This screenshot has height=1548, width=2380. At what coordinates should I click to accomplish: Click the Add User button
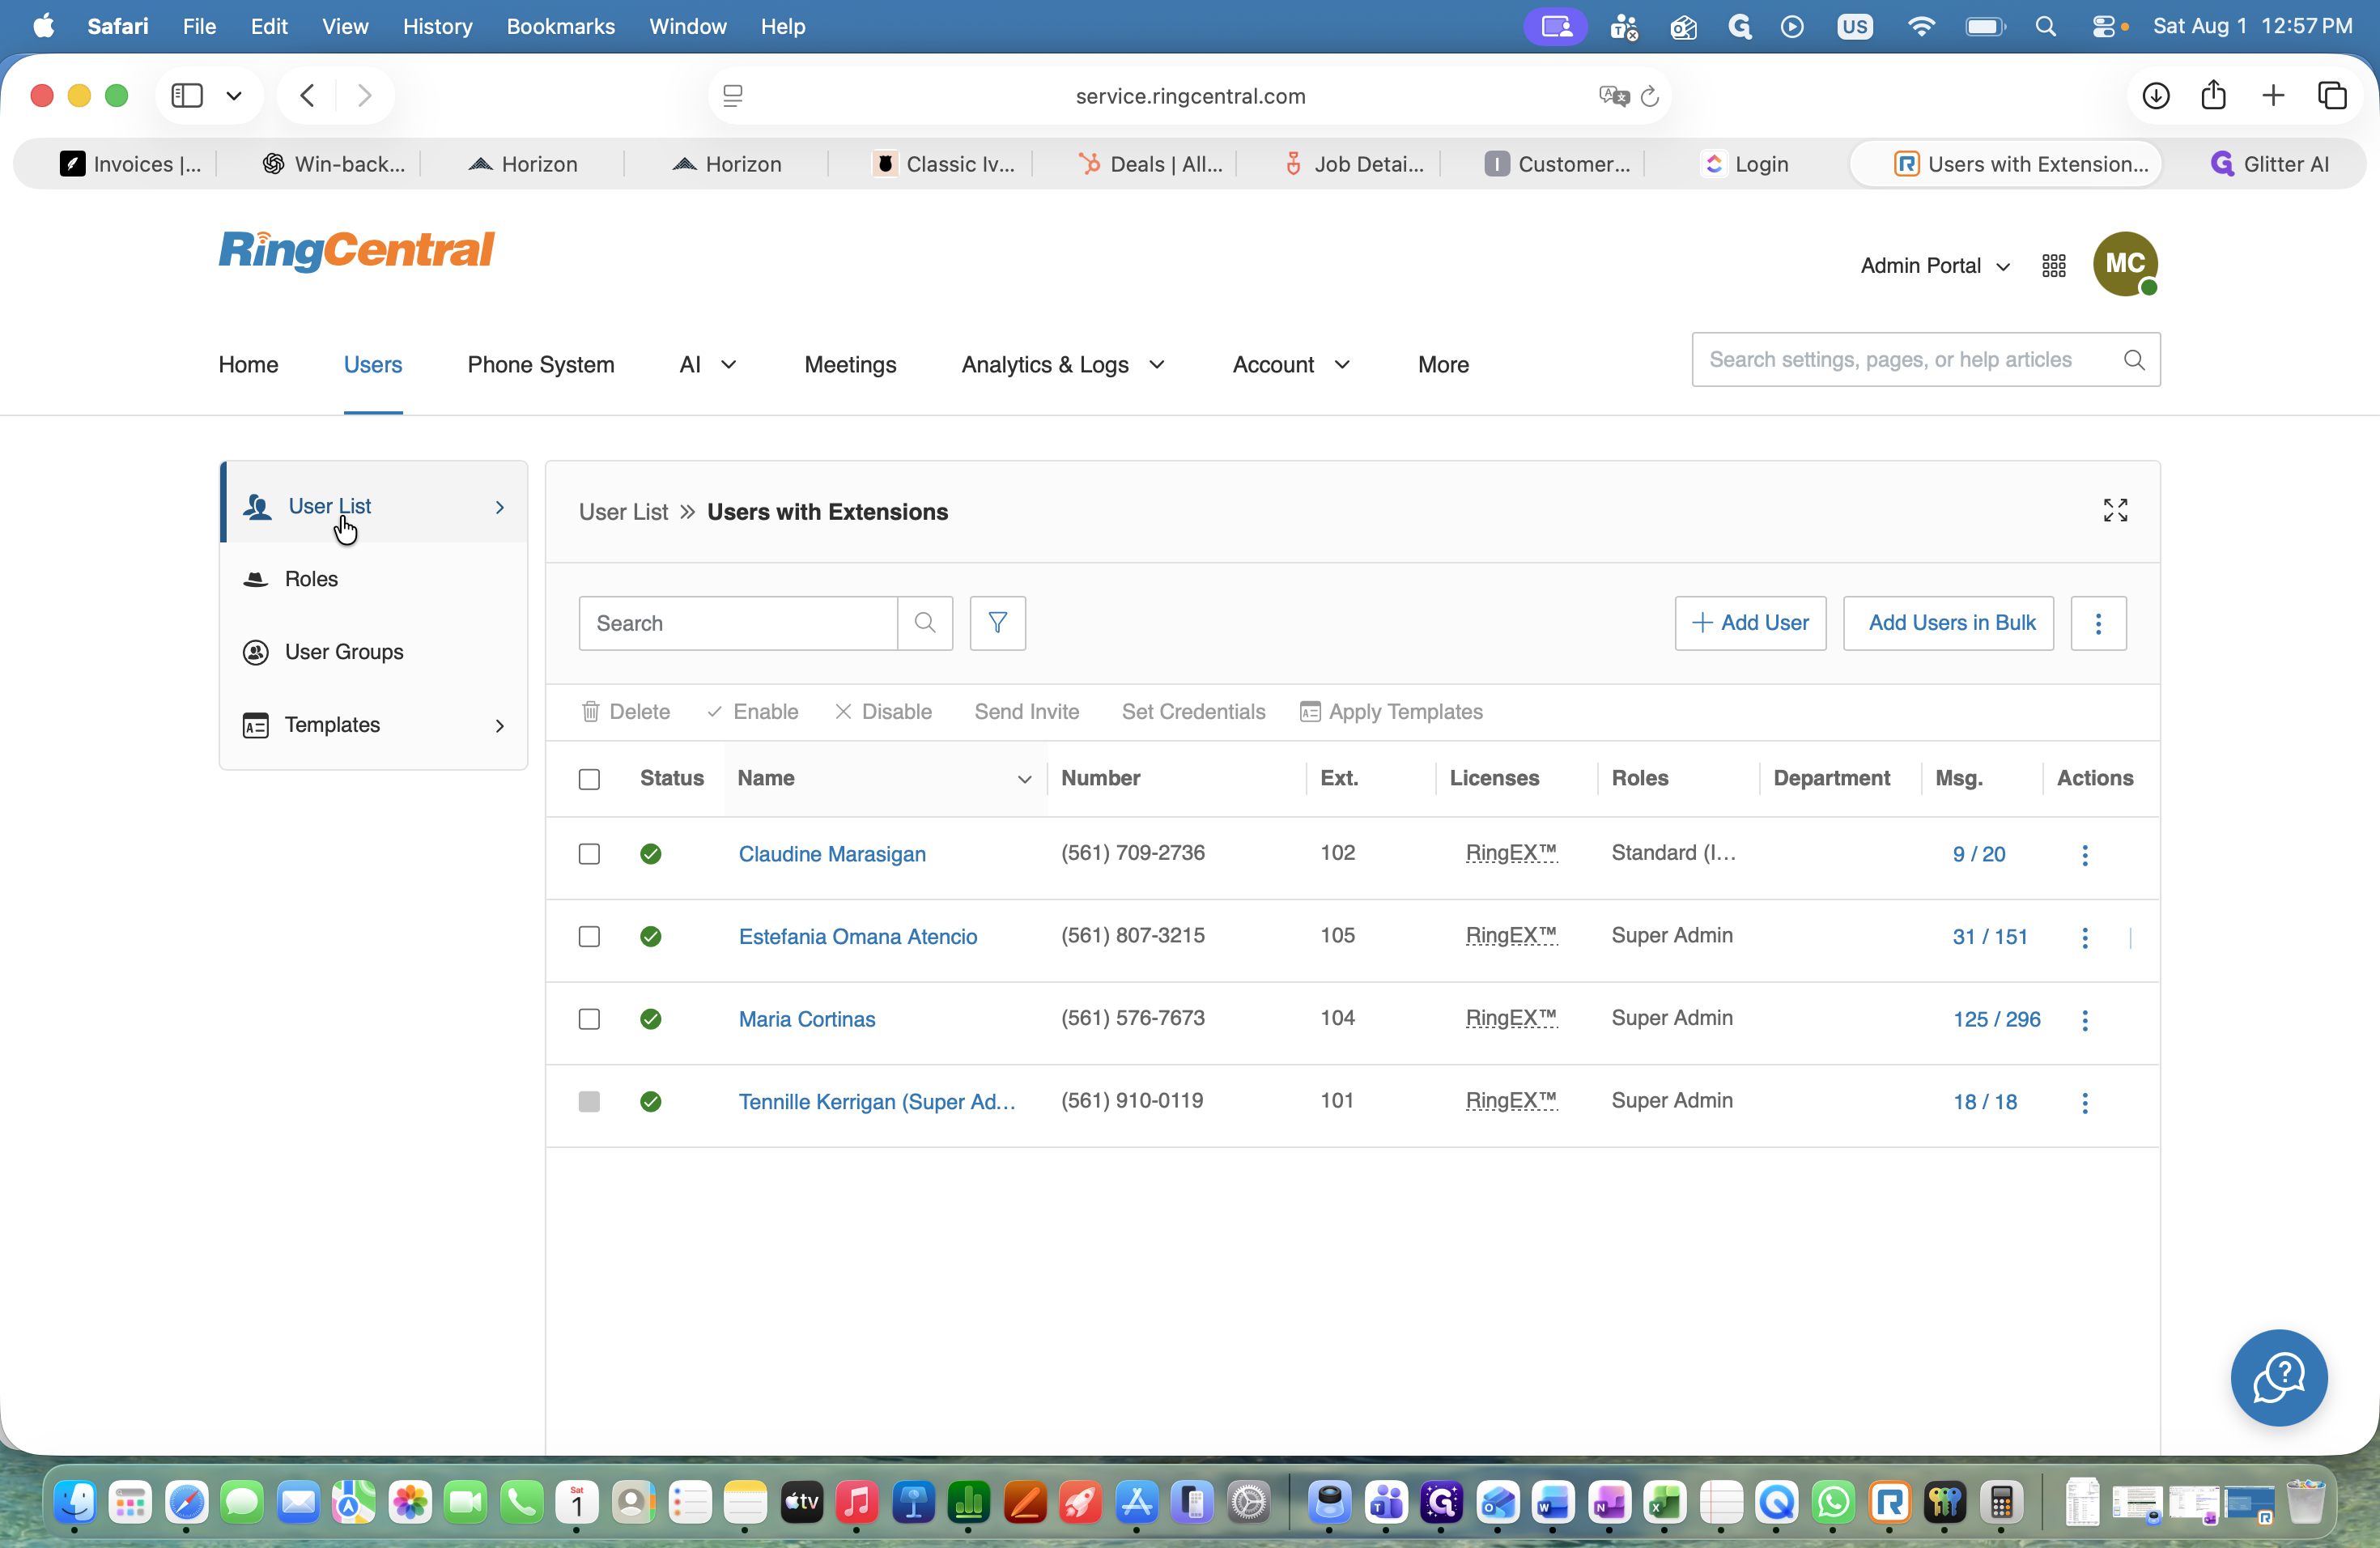pyautogui.click(x=1750, y=623)
